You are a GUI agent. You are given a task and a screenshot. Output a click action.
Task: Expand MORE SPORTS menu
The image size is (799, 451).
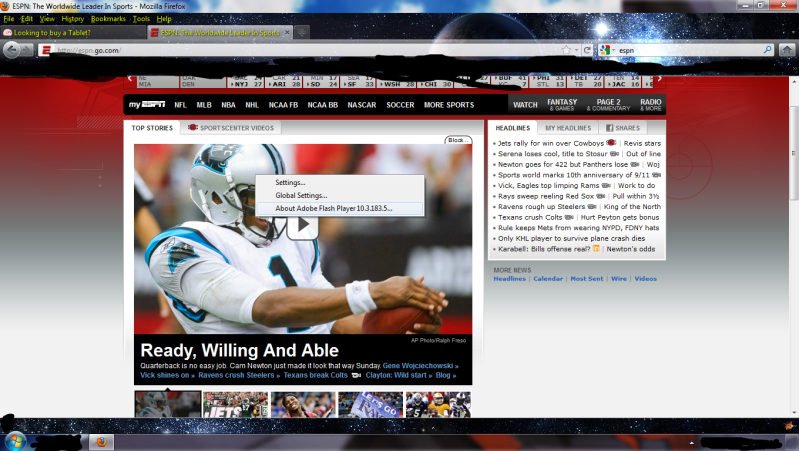coord(449,105)
